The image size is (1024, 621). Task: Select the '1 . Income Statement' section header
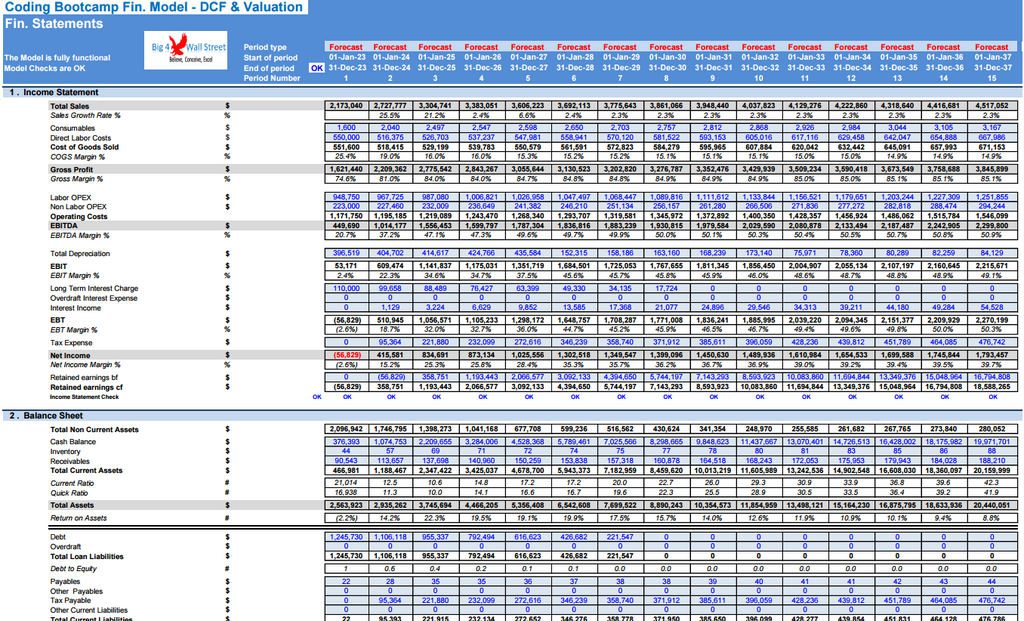[54, 92]
